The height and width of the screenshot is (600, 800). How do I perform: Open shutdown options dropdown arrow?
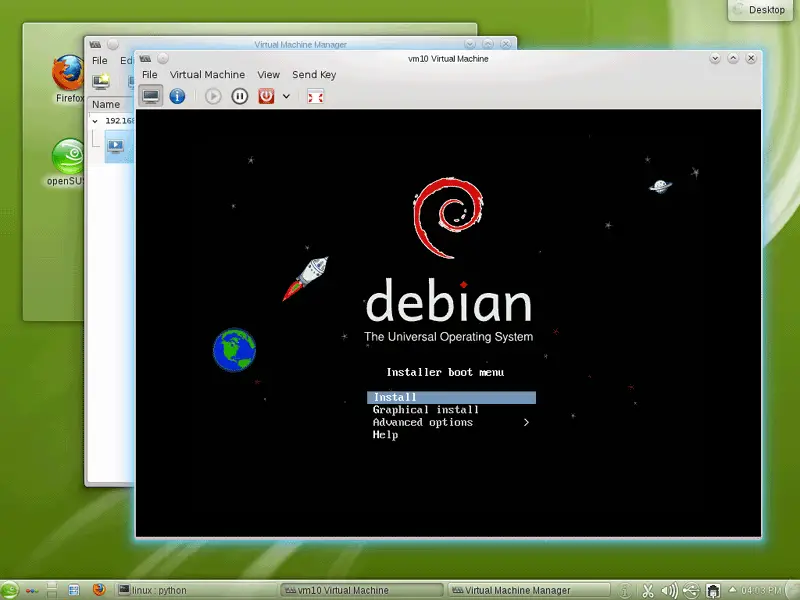coord(286,96)
